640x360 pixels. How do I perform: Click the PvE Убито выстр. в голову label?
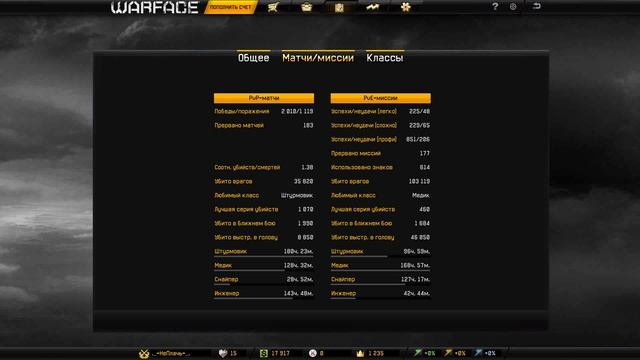[x=363, y=237]
